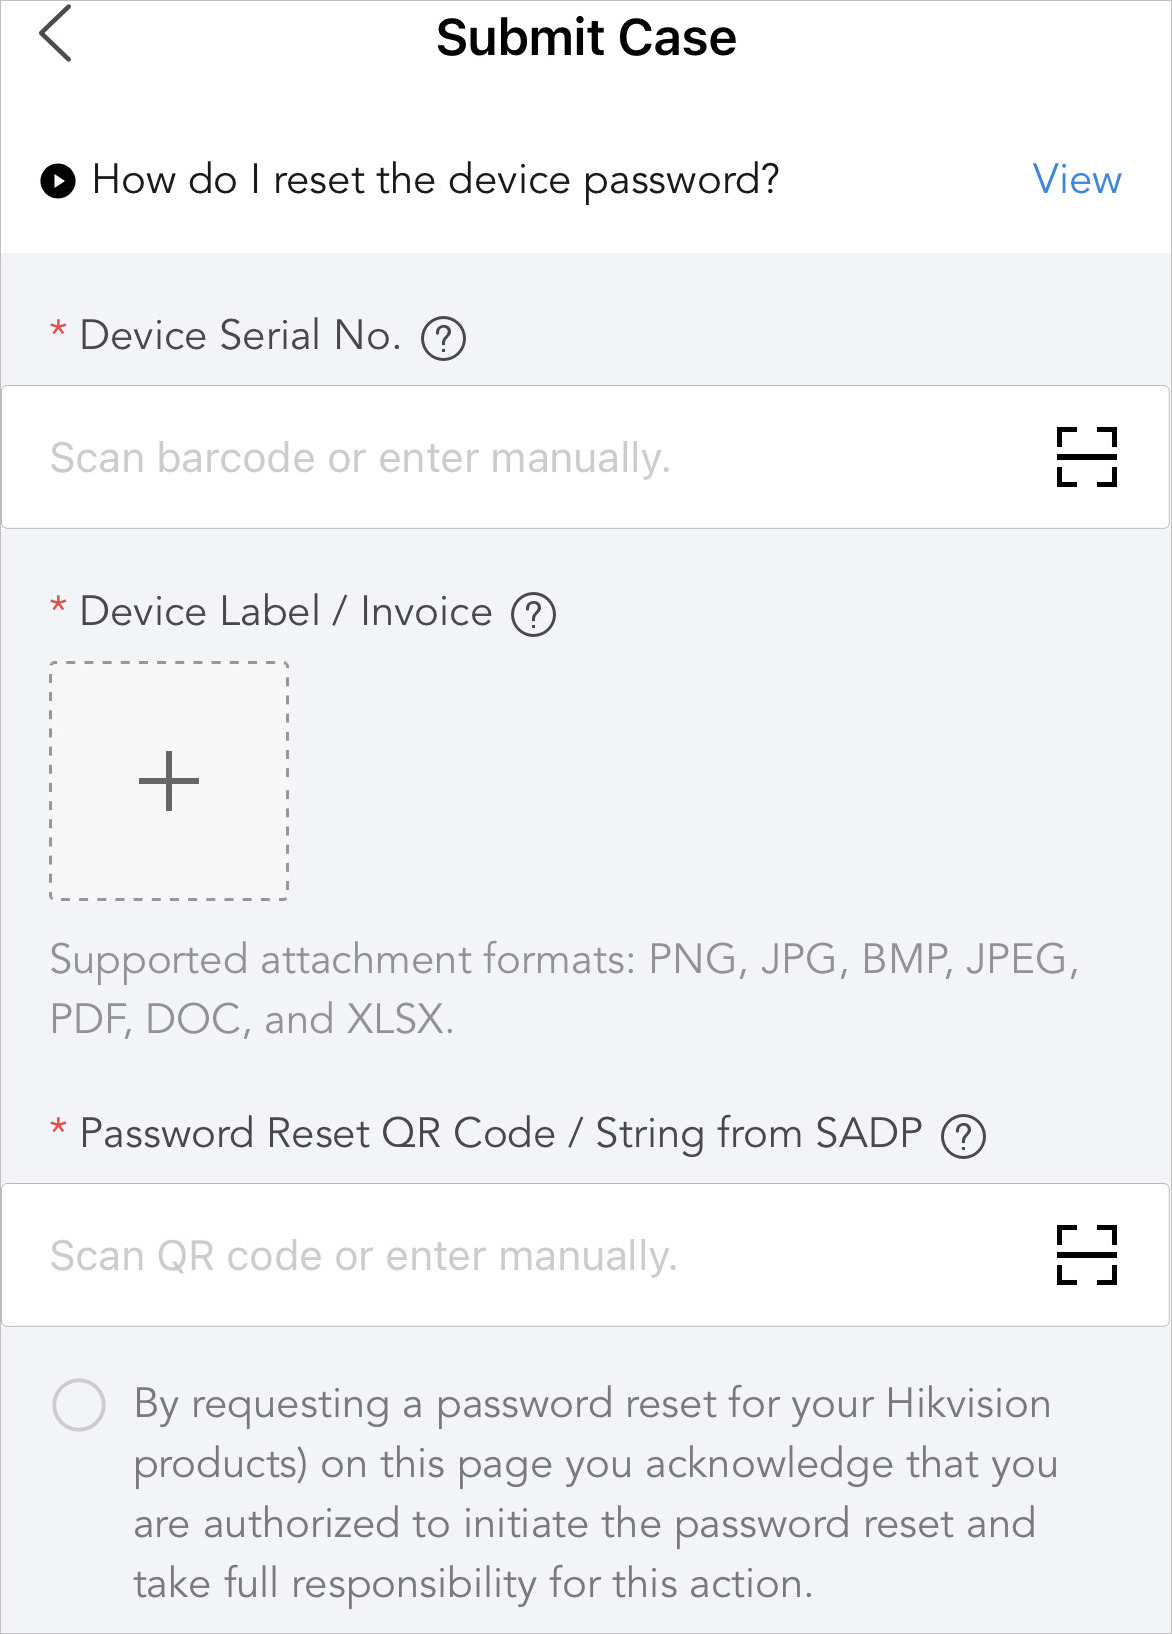Click the supported attachment formats note
The height and width of the screenshot is (1634, 1172).
click(564, 989)
